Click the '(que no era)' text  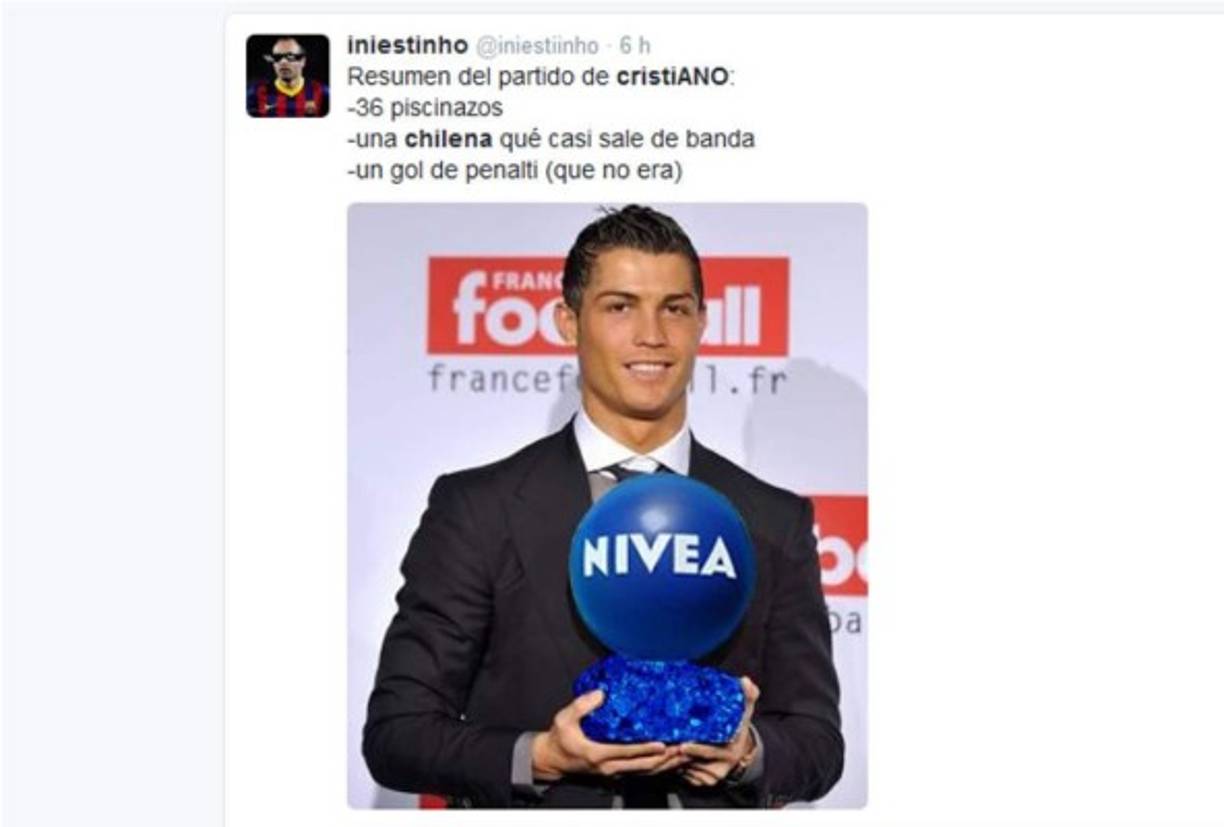pyautogui.click(x=614, y=172)
